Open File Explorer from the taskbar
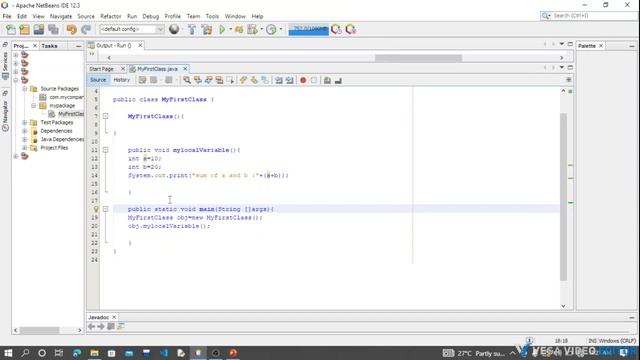 (94, 353)
